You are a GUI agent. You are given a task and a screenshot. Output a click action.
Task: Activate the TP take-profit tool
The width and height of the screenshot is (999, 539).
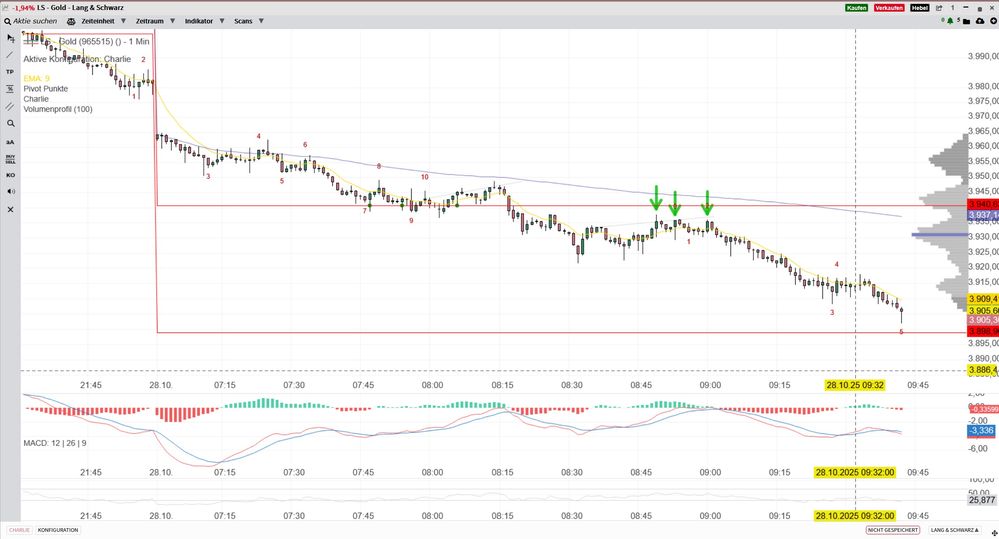coord(10,72)
